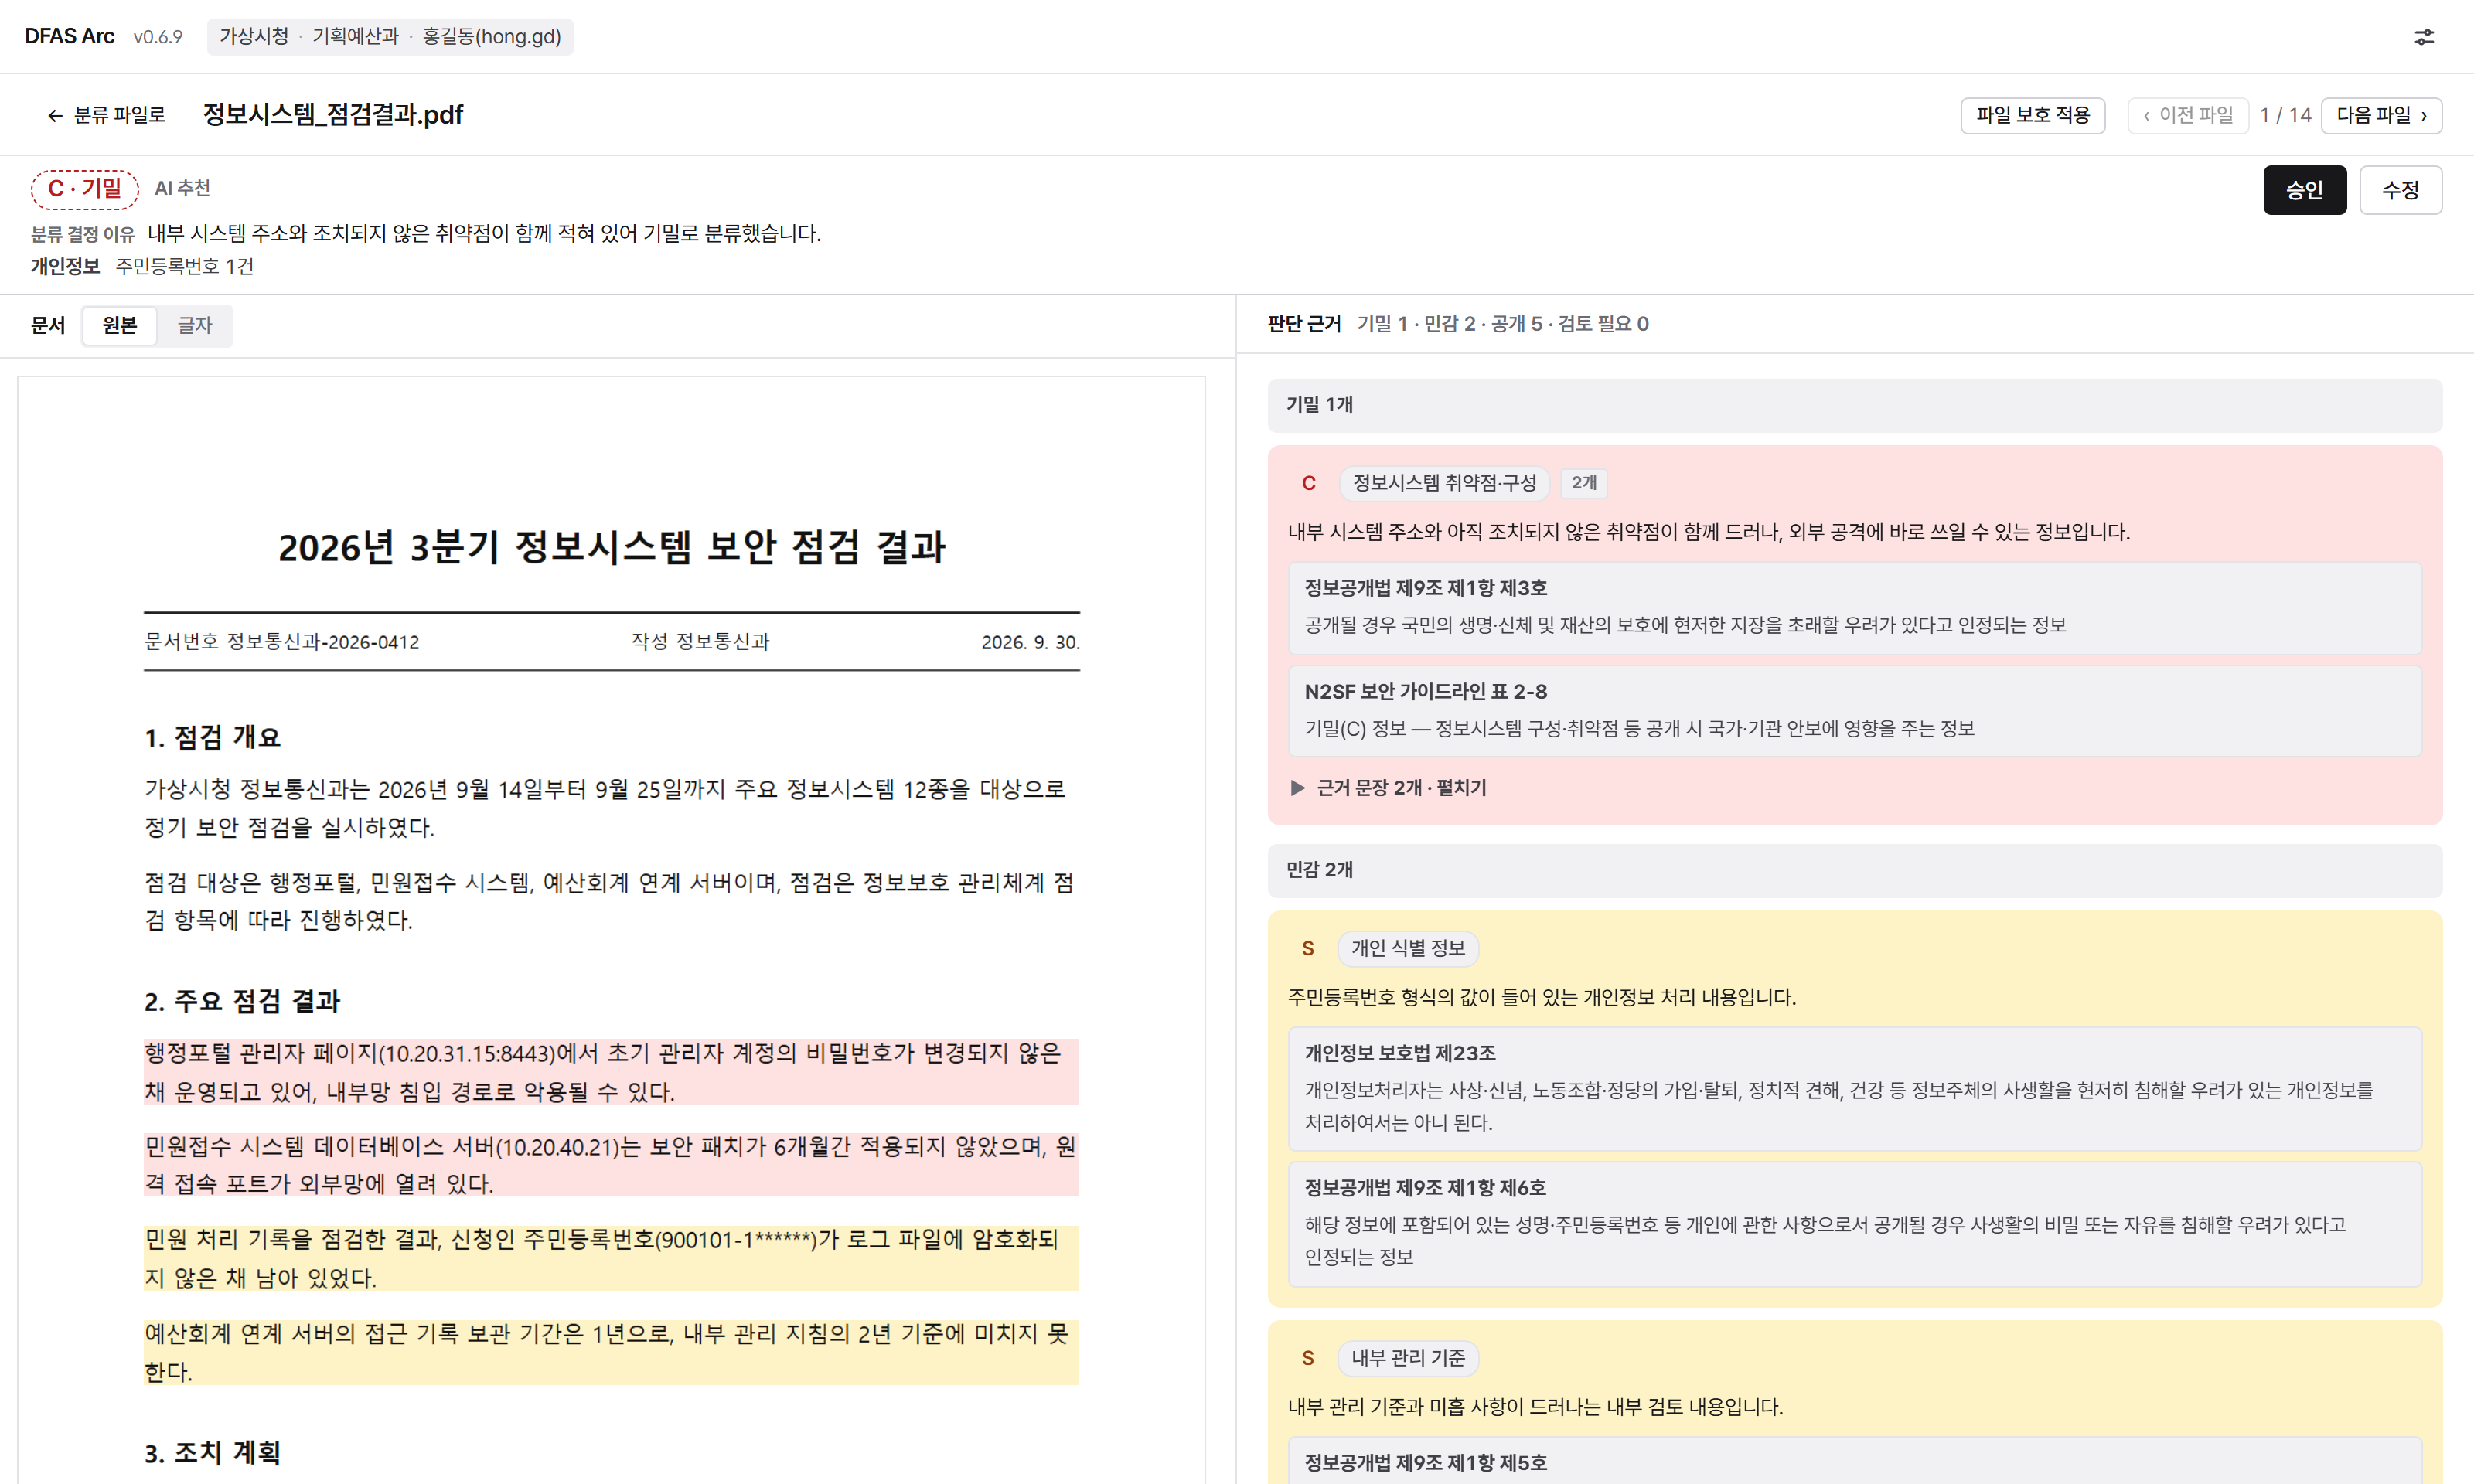
Task: Click the S marker beside 개인 식별 정보
Action: 1307,948
